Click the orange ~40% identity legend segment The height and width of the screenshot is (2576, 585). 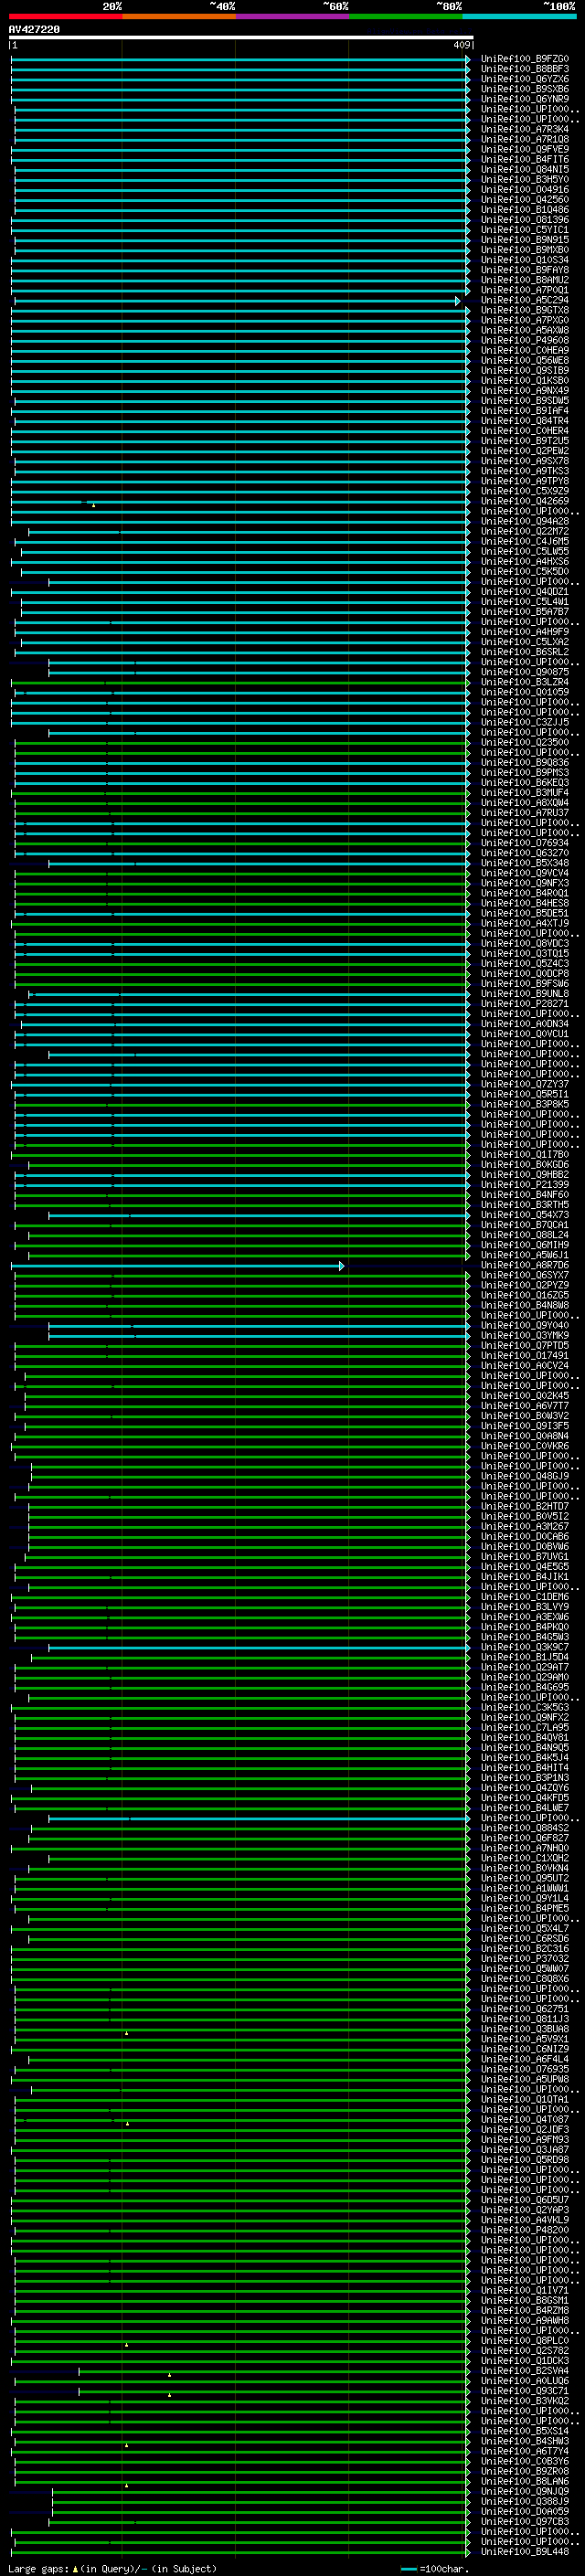click(x=179, y=16)
